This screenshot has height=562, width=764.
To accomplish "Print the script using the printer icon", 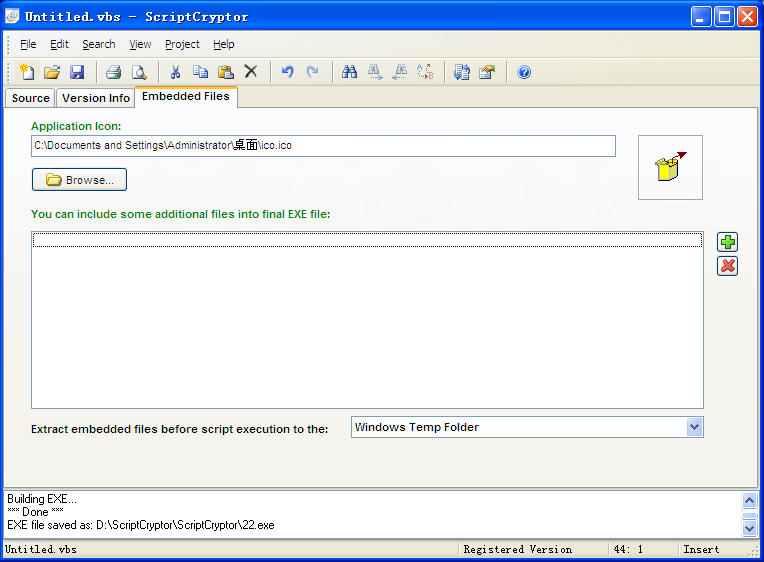I will pyautogui.click(x=114, y=72).
